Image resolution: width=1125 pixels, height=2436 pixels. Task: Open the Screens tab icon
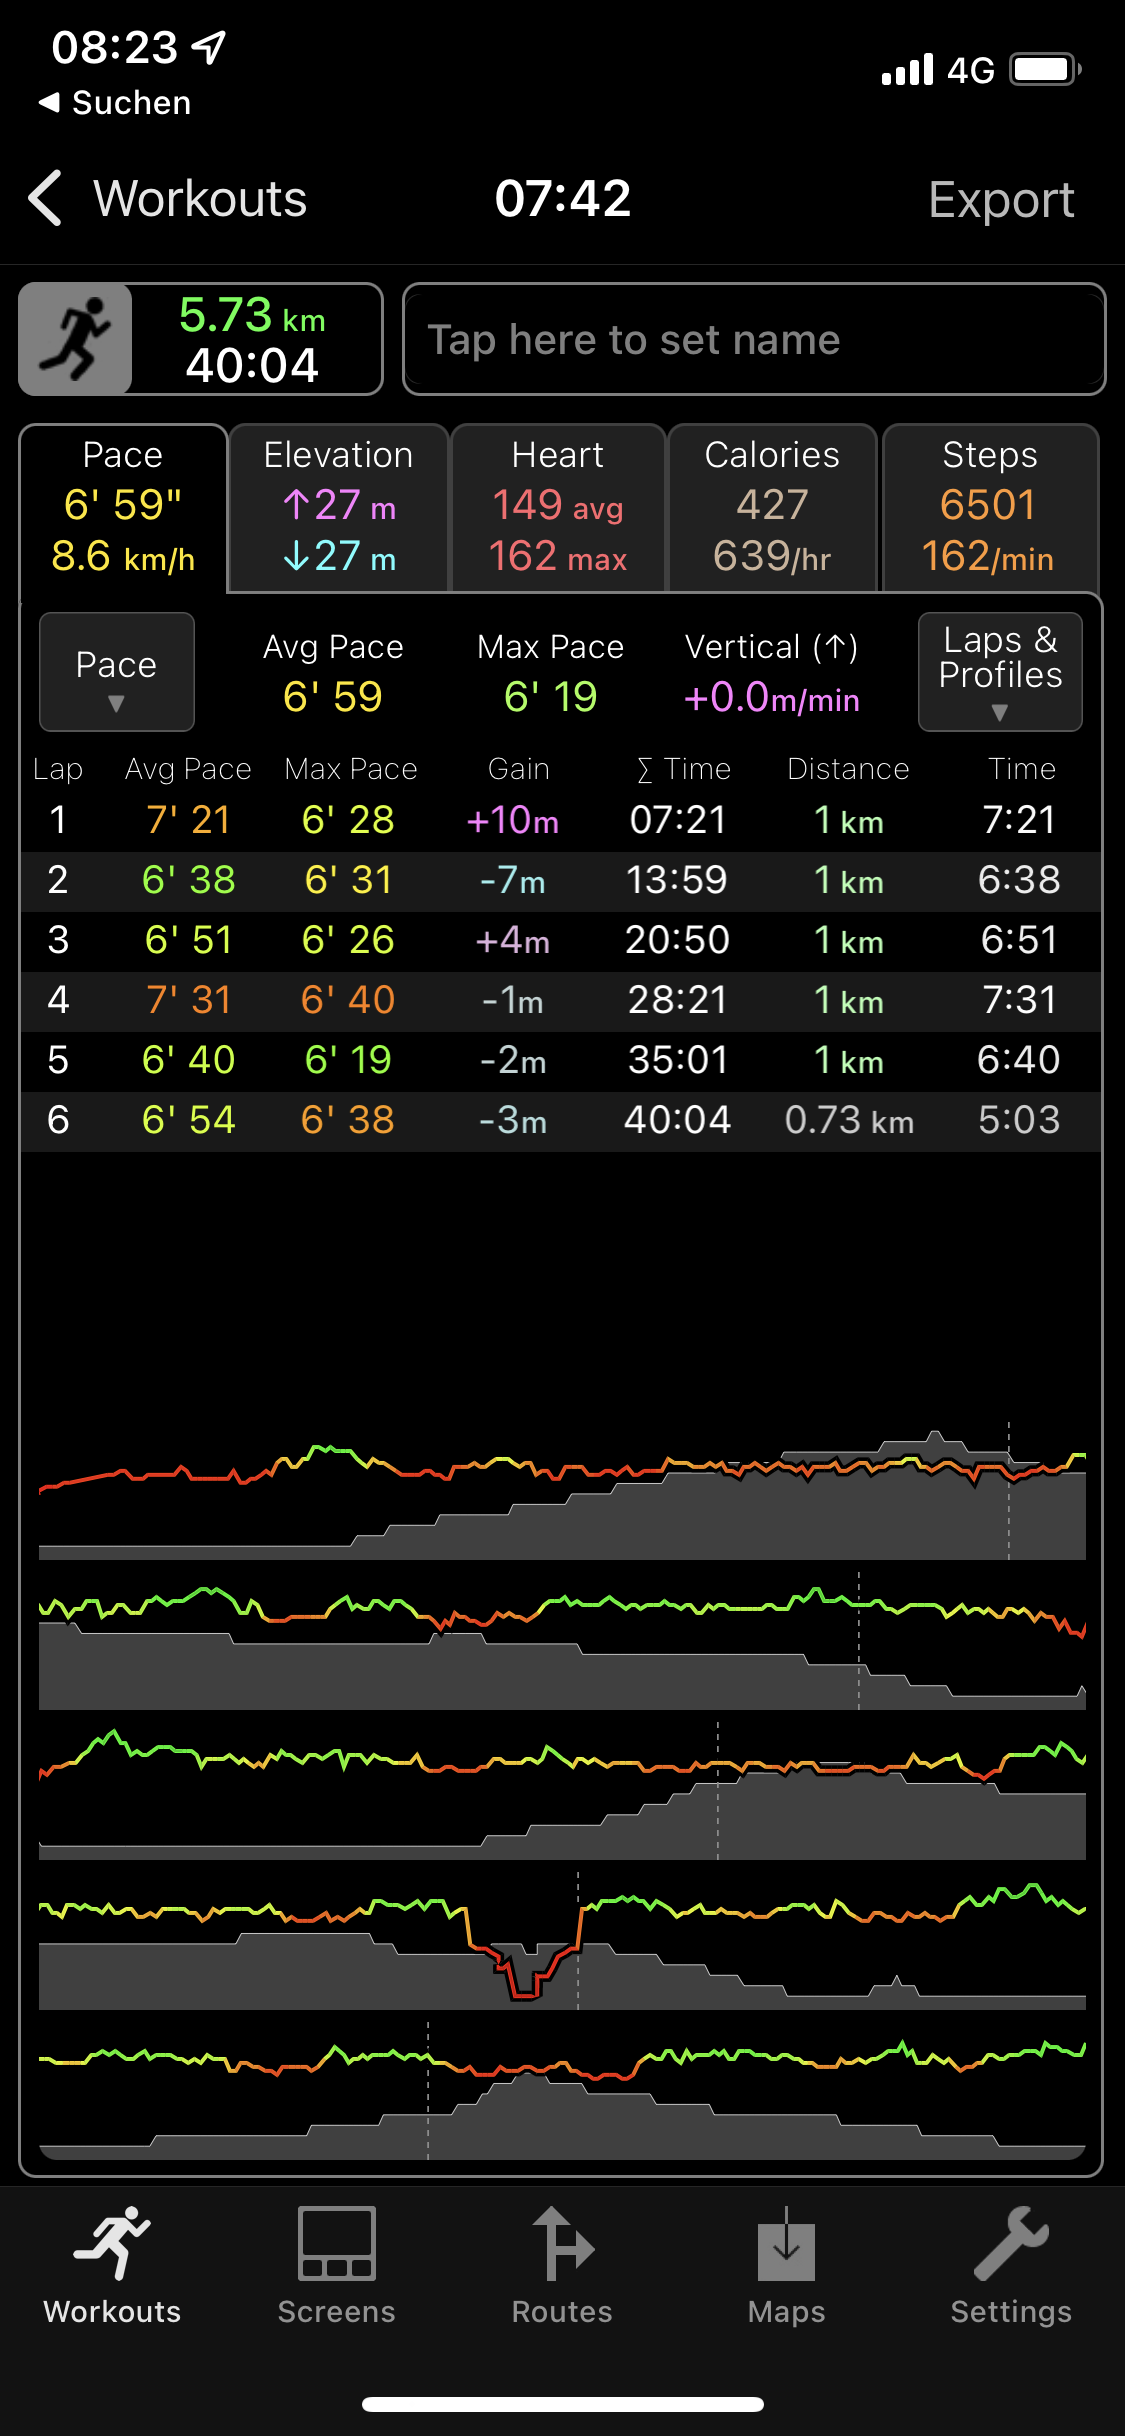point(337,2246)
